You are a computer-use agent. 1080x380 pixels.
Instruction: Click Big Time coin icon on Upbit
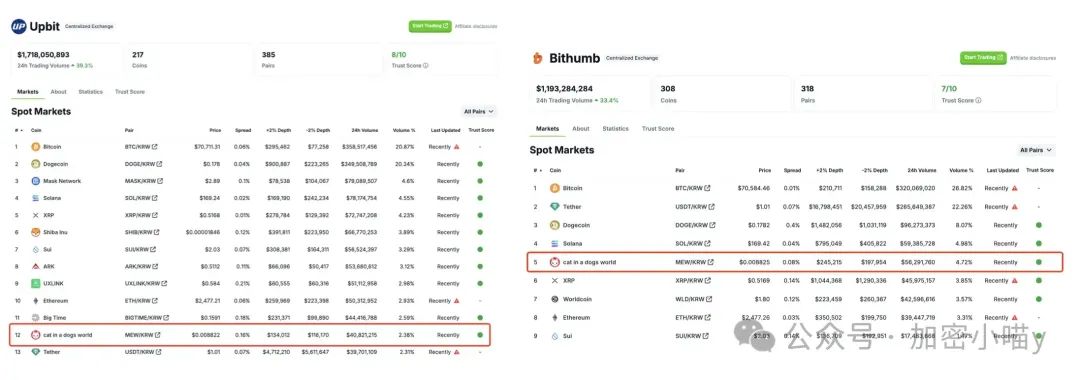[x=36, y=318]
